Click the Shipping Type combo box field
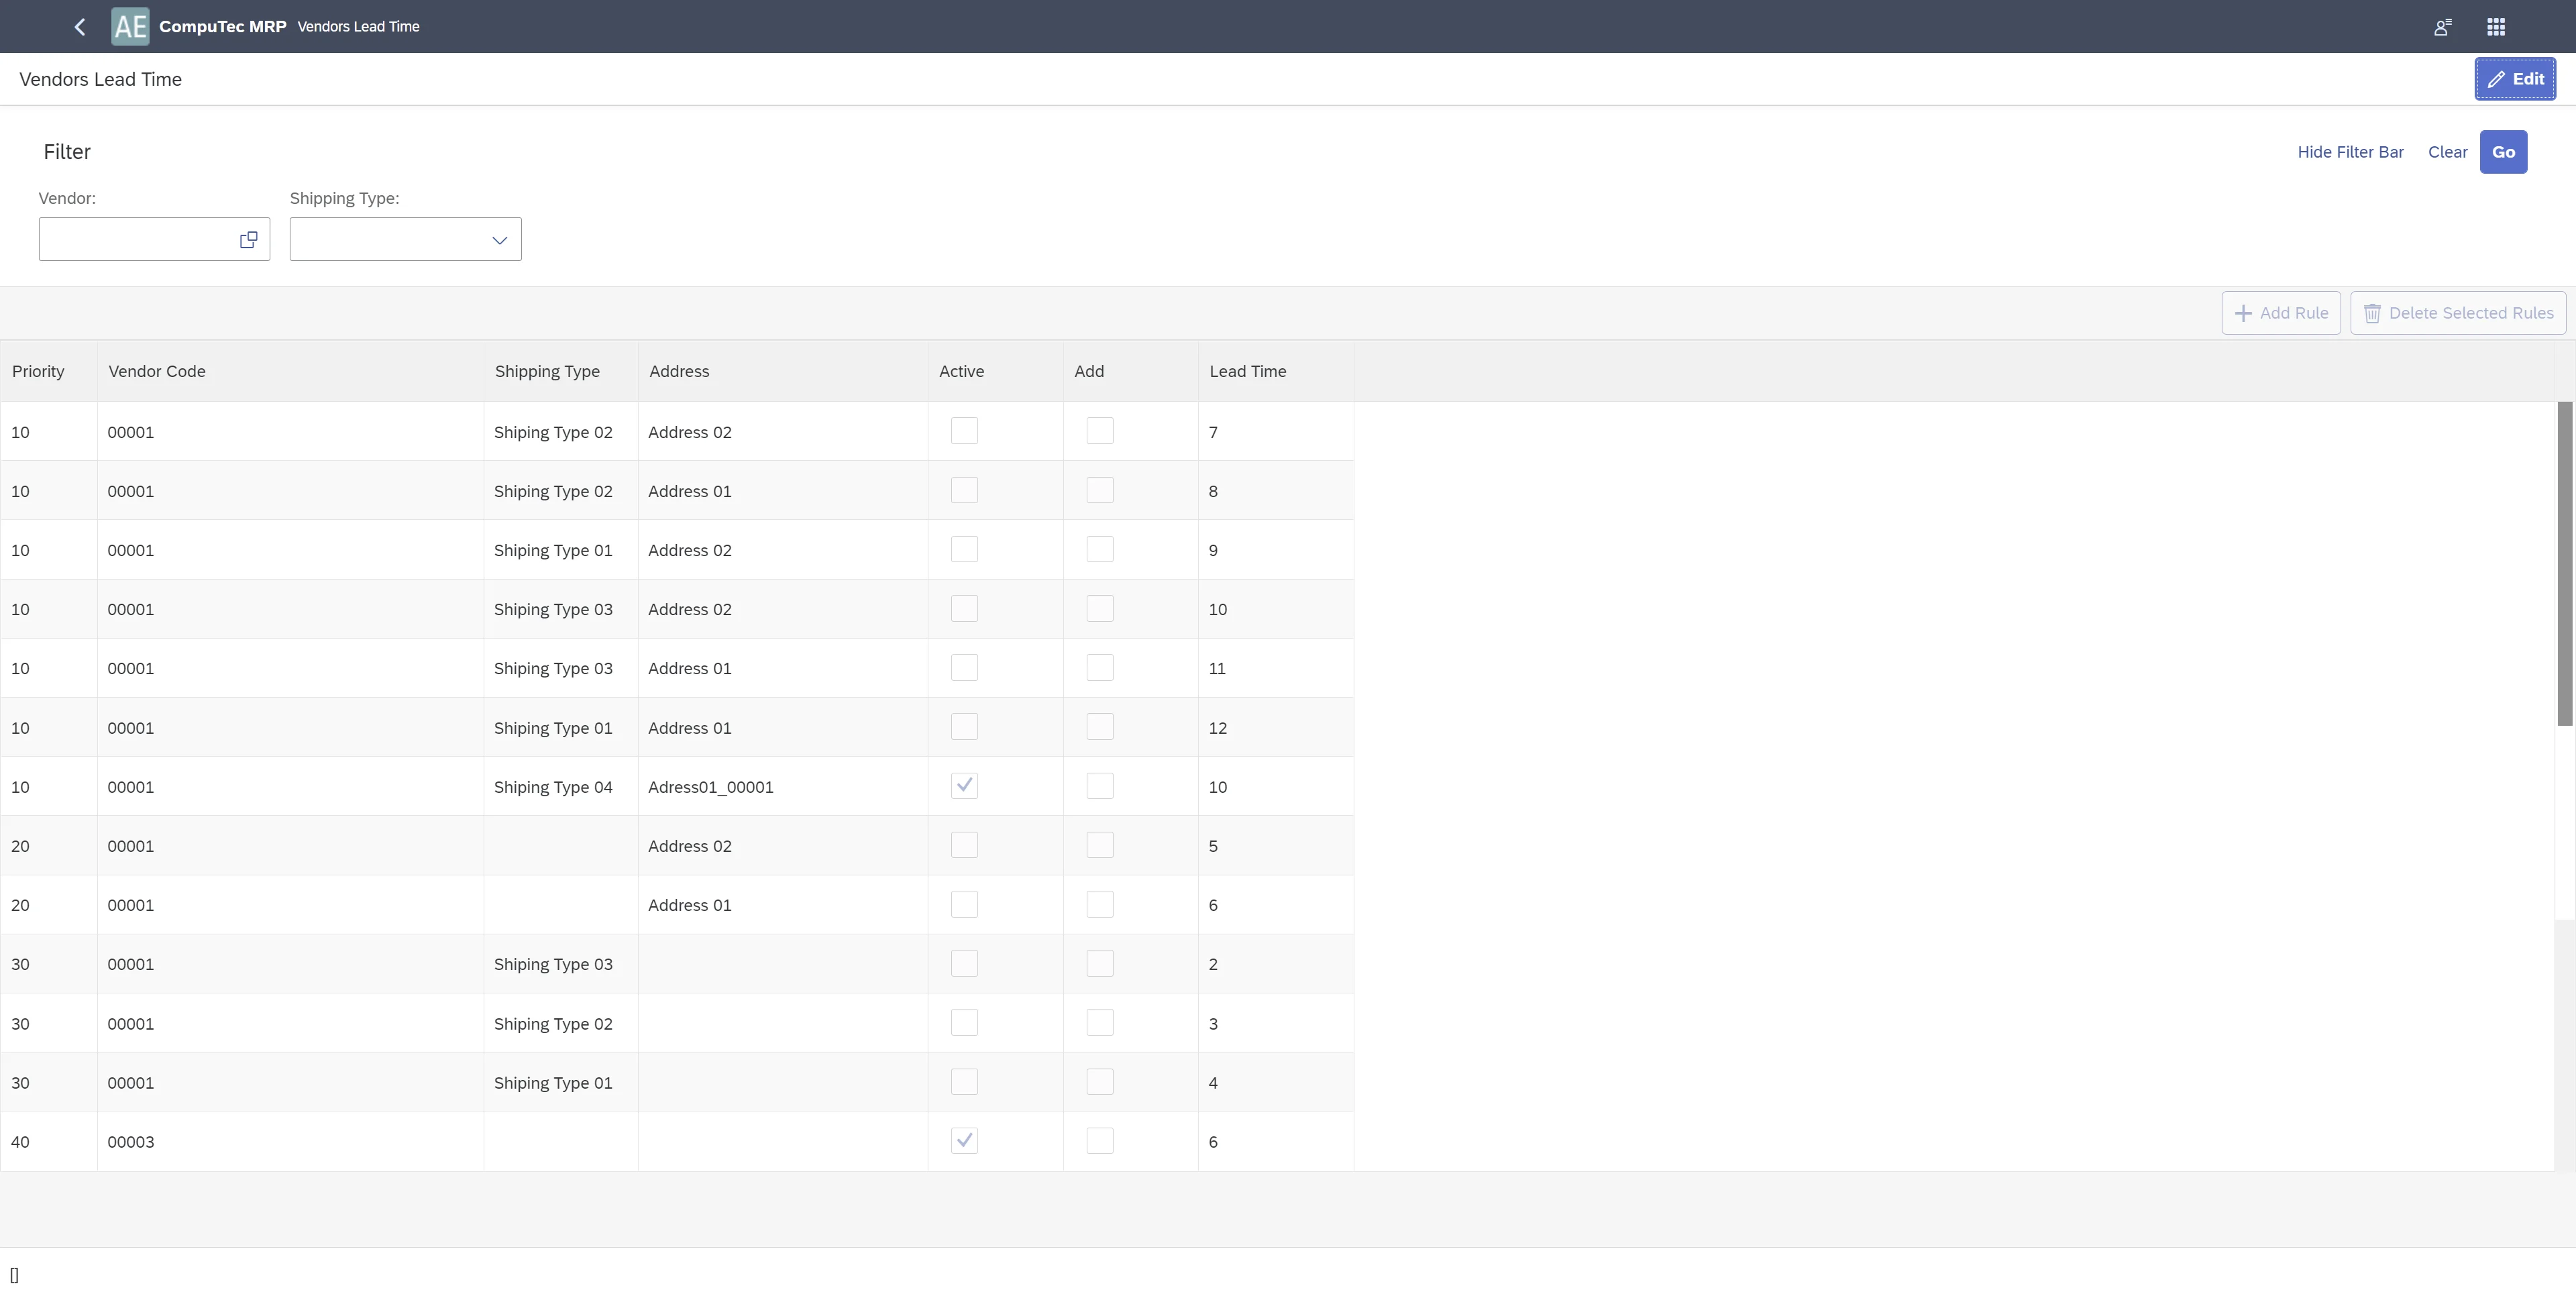Screen dimensions: 2576x1300 tap(390, 240)
